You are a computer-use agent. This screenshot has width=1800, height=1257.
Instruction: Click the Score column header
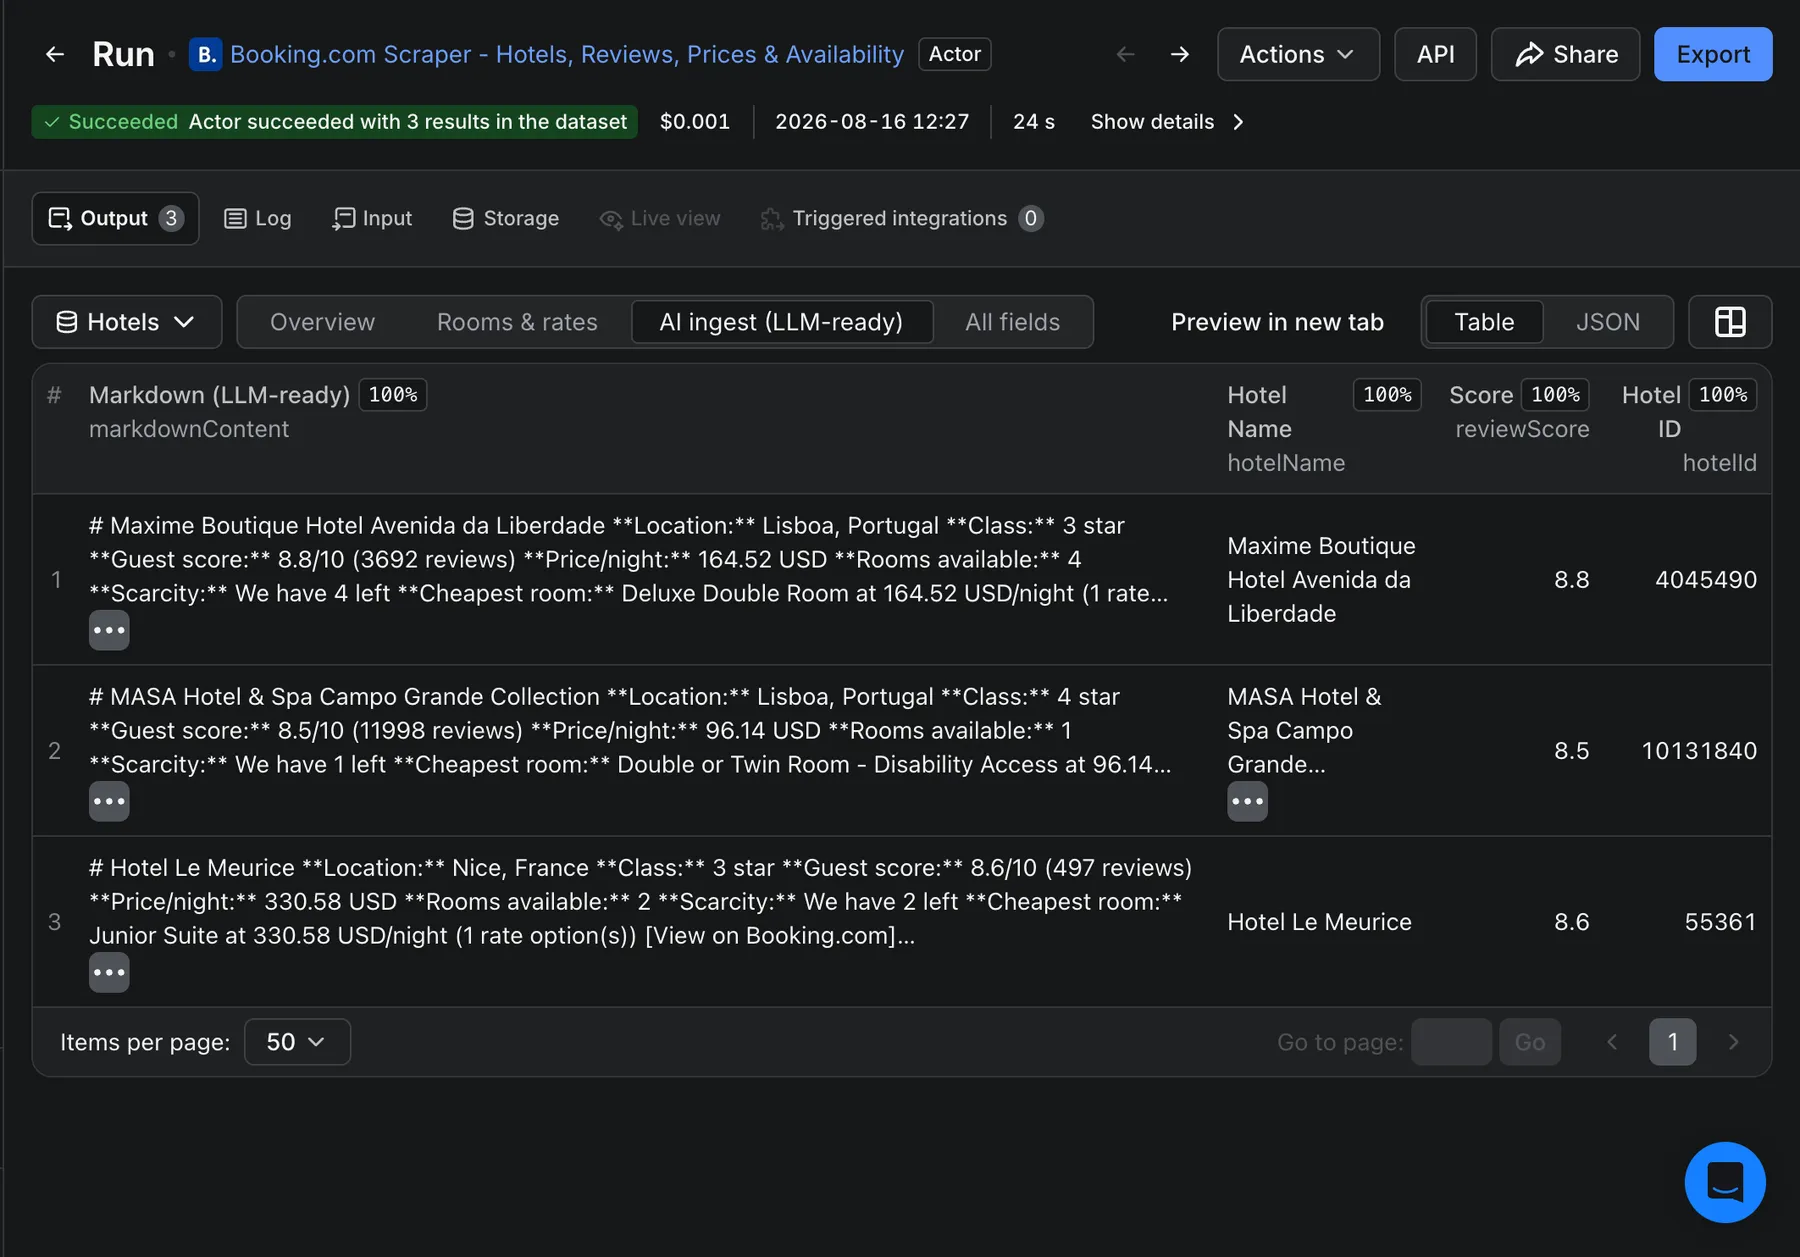(x=1481, y=395)
